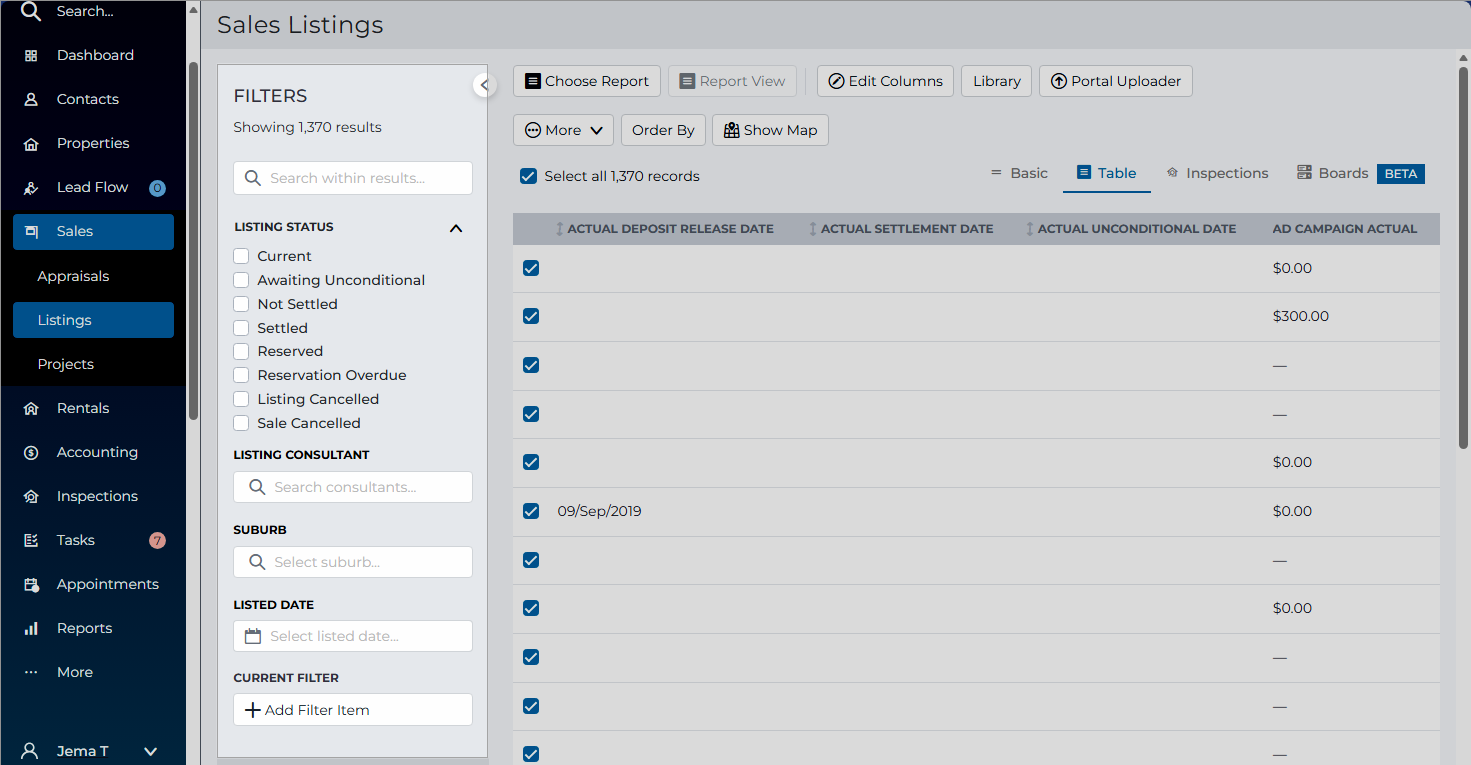This screenshot has height=765, width=1471.
Task: Tick the Sale Cancelled checkbox
Action: pyautogui.click(x=241, y=424)
